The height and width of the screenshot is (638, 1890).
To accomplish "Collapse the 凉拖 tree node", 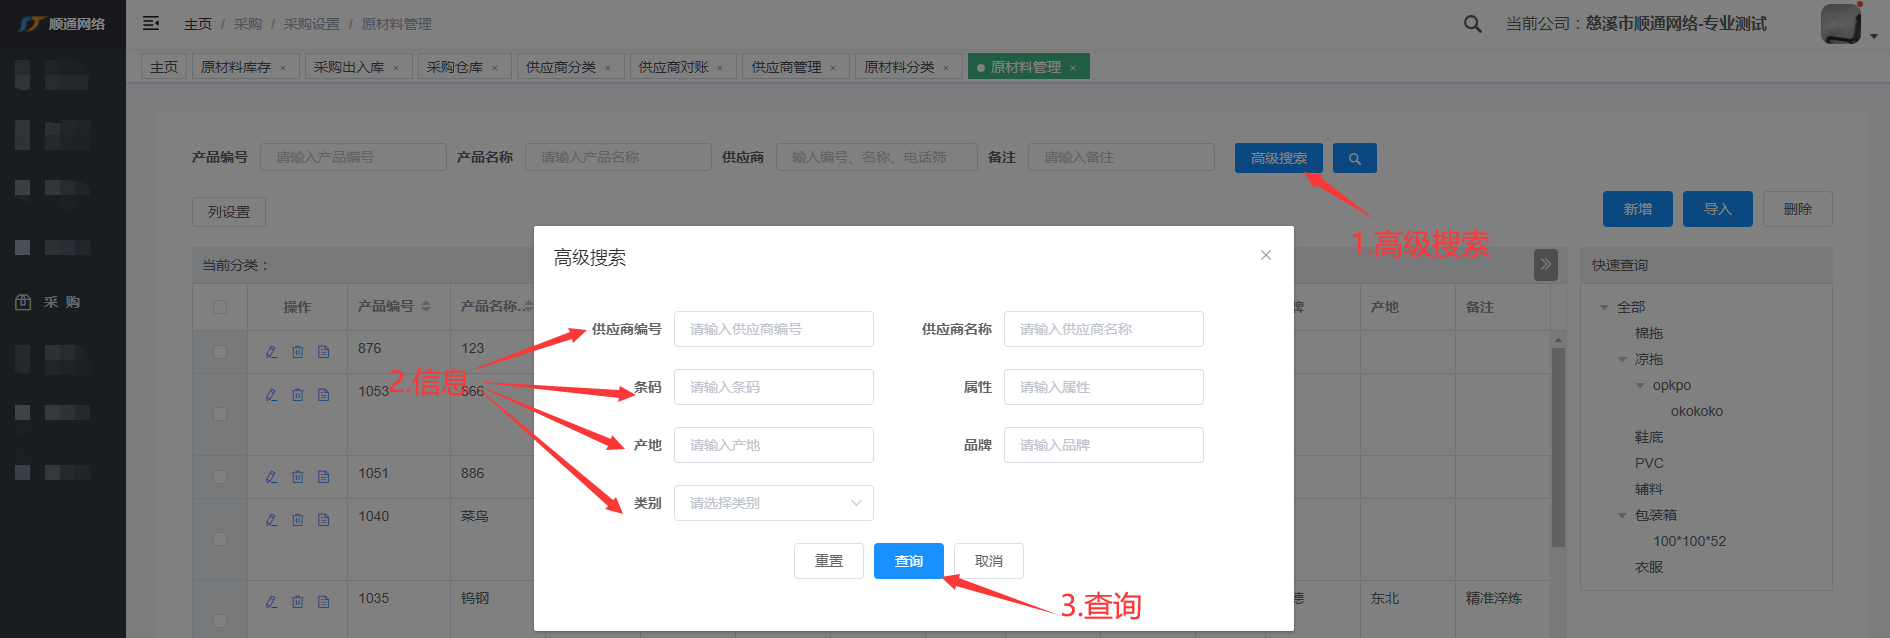I will tap(1622, 360).
